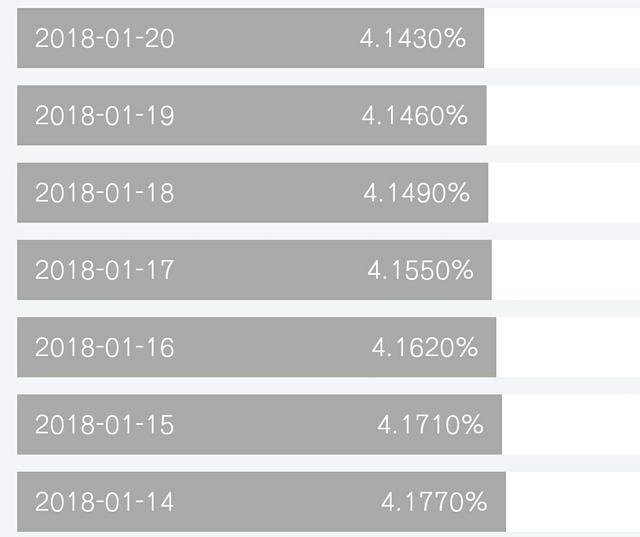Screen dimensions: 640x537
Task: Select the 2018-01-14 date label
Action: (x=104, y=502)
